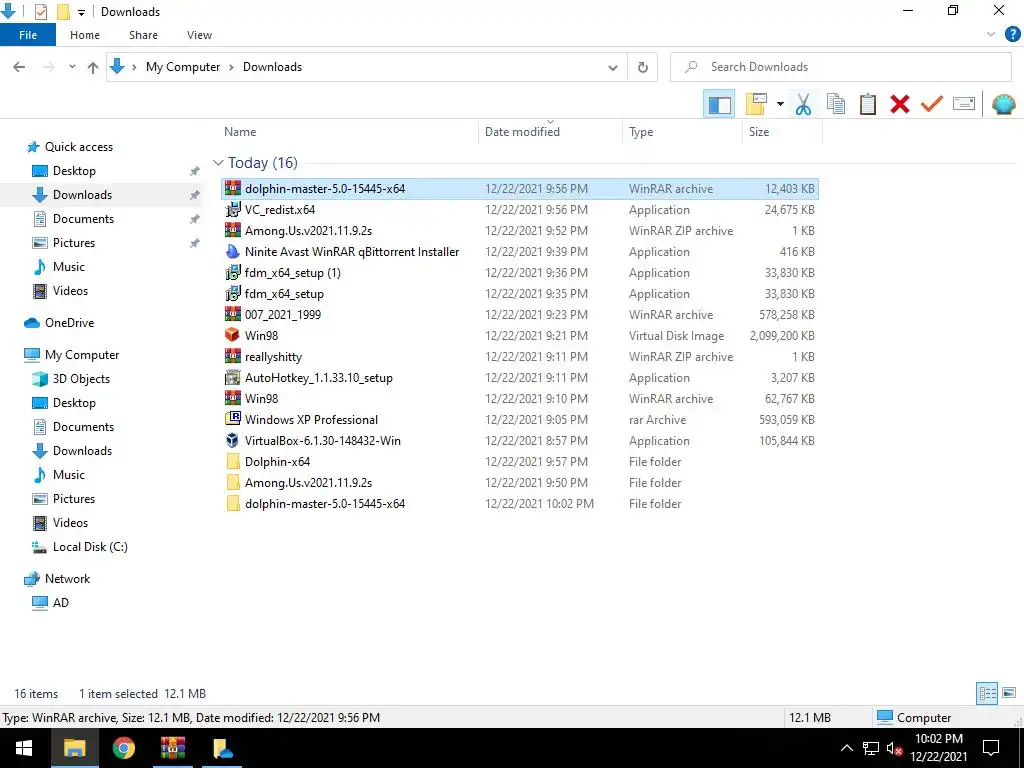Open Local Disk (C:) in the navigation pane
Viewport: 1024px width, 768px height.
90,547
